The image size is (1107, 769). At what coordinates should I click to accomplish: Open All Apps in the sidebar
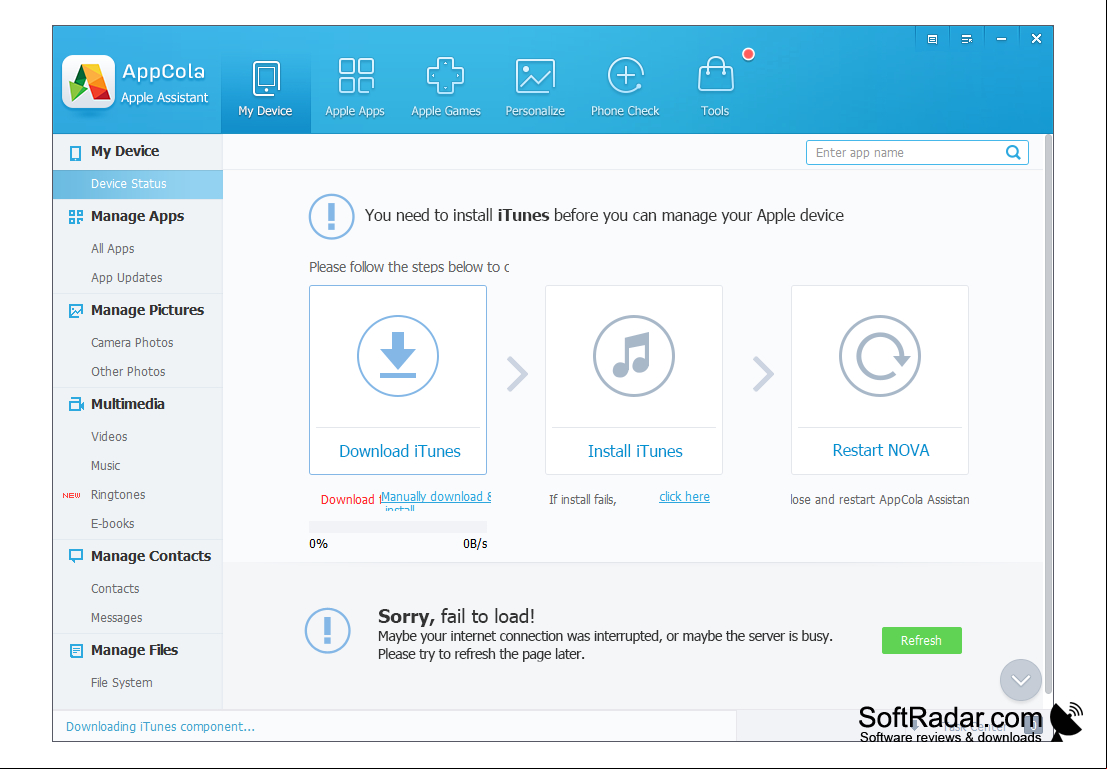pyautogui.click(x=112, y=249)
